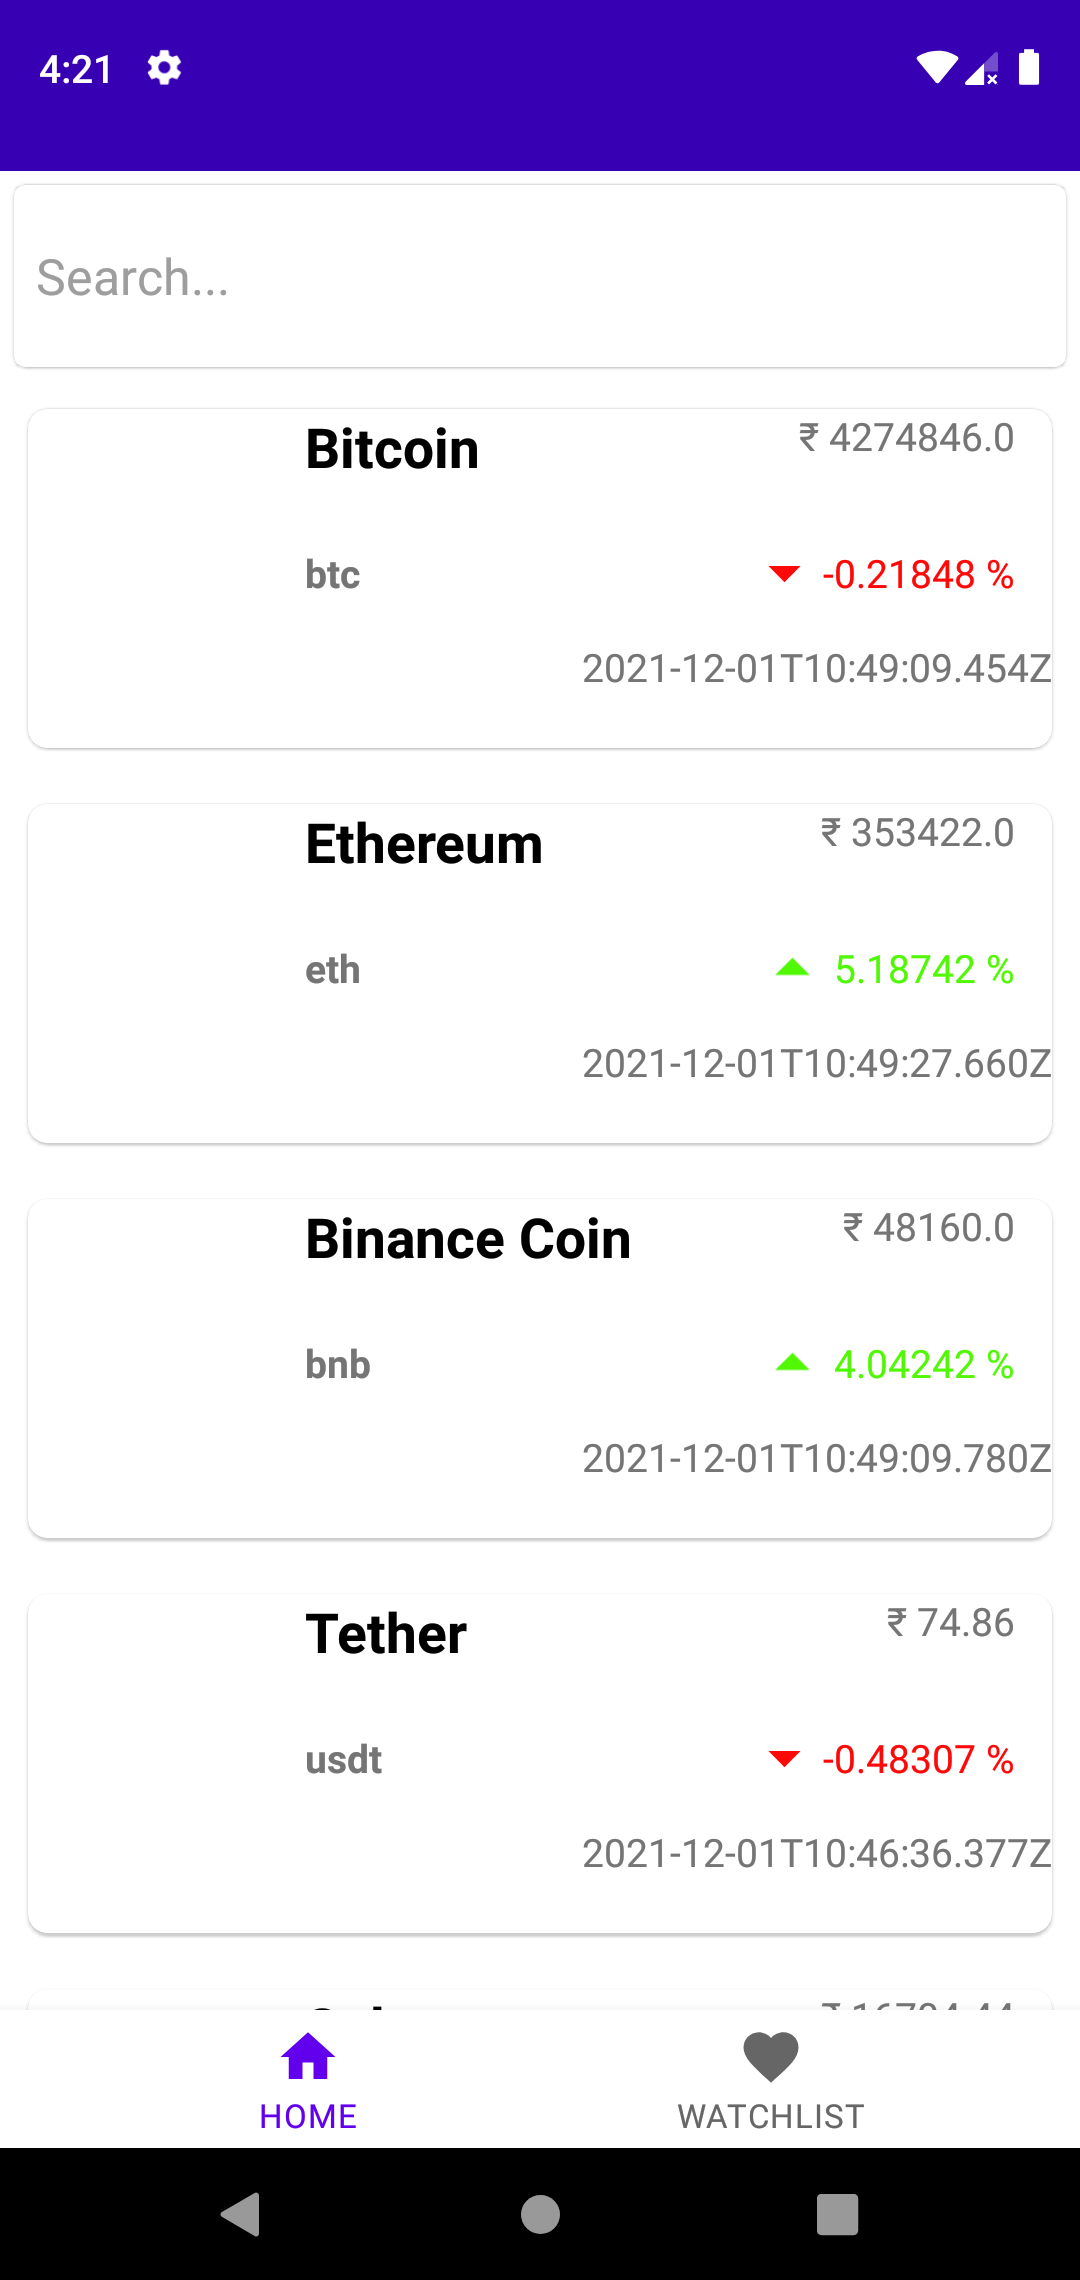Click the red down arrow for Tether
The image size is (1080, 2280).
point(784,1759)
